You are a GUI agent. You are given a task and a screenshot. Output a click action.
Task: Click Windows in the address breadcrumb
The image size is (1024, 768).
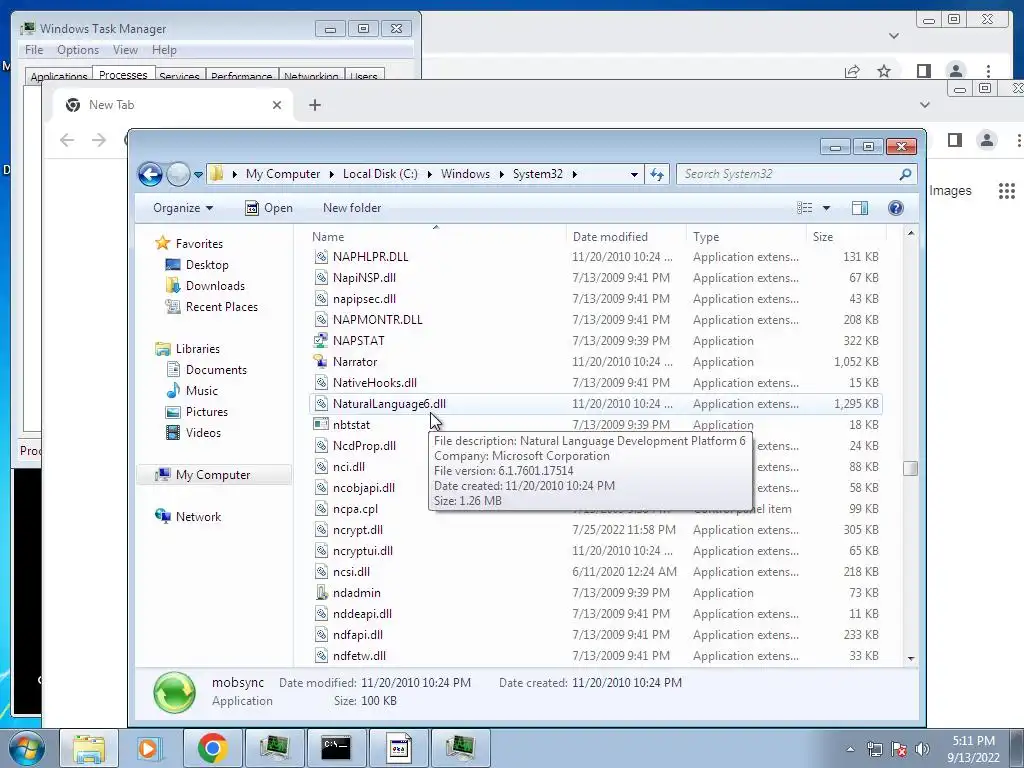465,174
